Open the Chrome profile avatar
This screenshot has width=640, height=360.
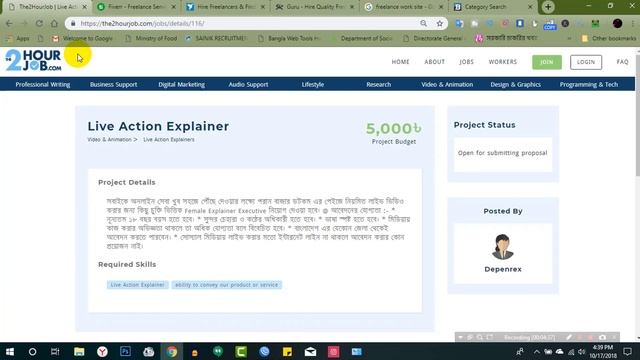click(618, 24)
